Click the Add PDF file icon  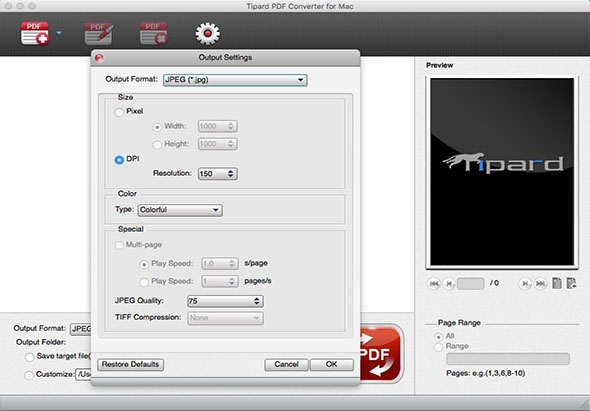coord(35,33)
